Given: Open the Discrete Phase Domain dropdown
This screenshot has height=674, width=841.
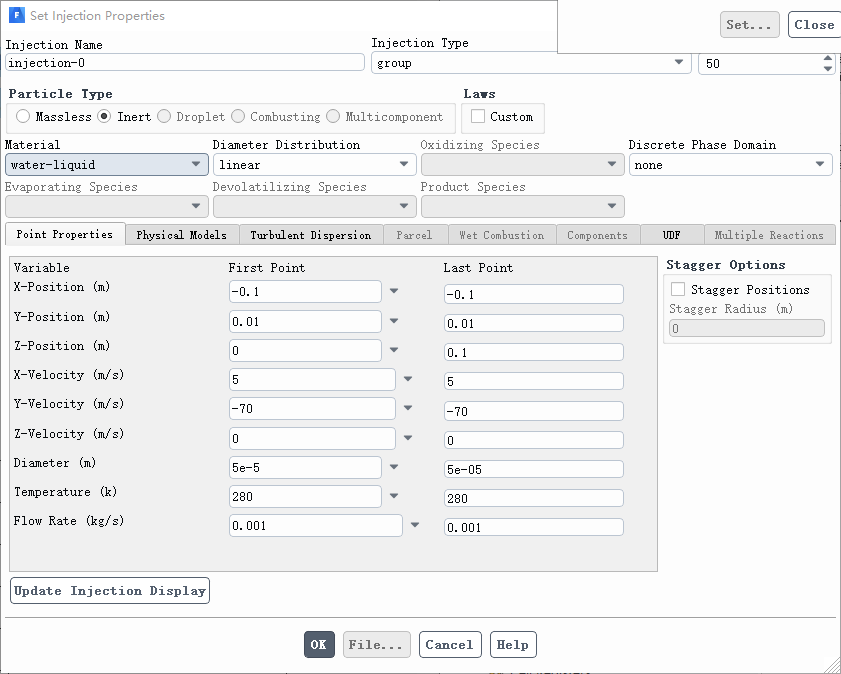Looking at the screenshot, I should (730, 165).
